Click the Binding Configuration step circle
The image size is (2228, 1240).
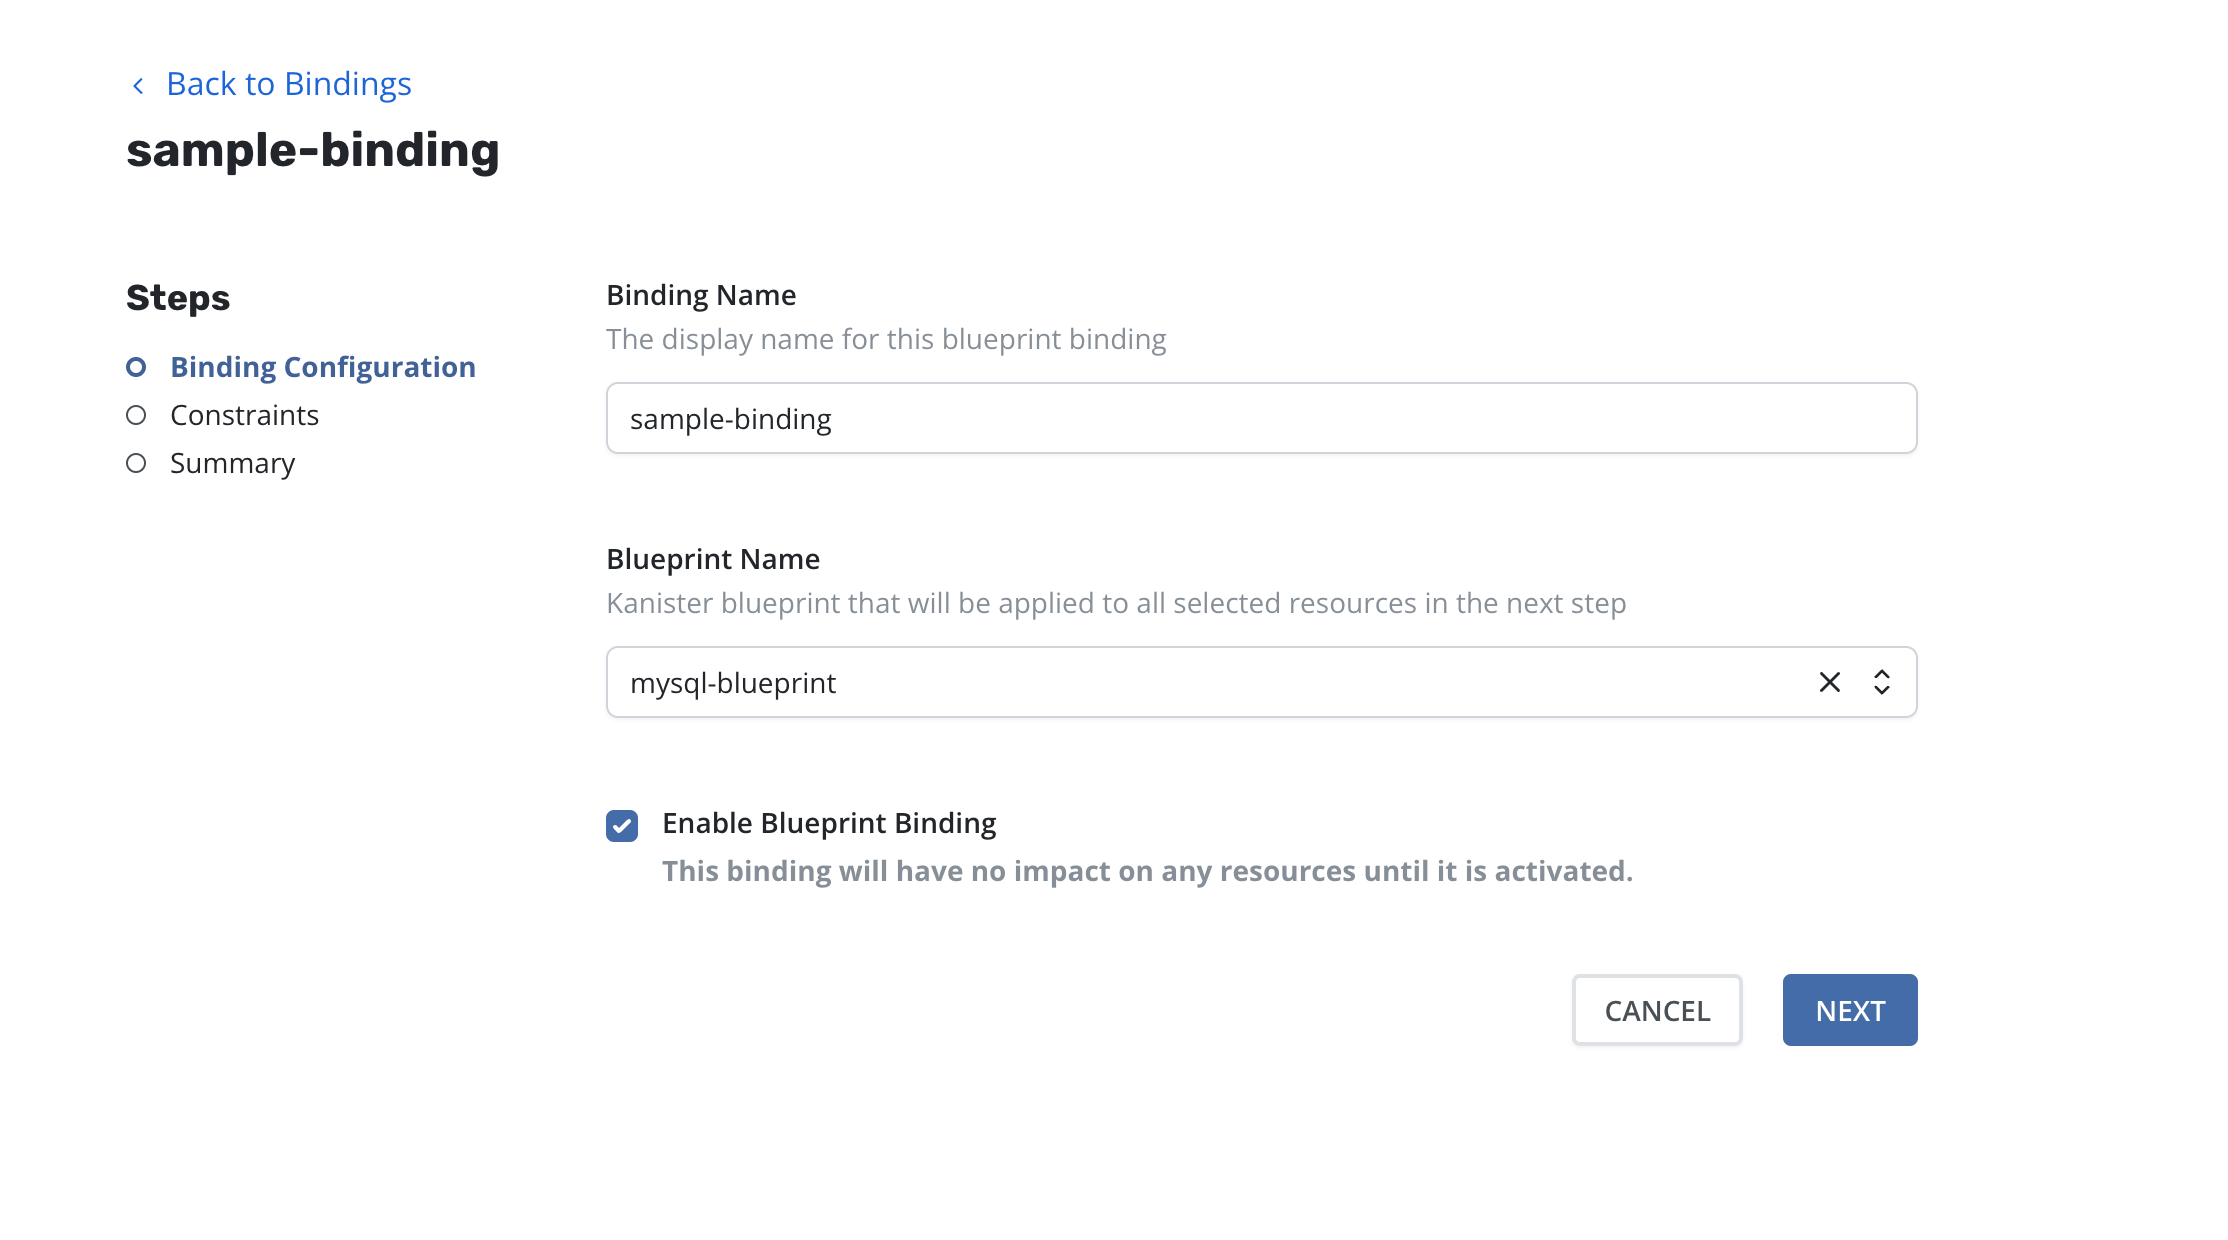[x=137, y=366]
